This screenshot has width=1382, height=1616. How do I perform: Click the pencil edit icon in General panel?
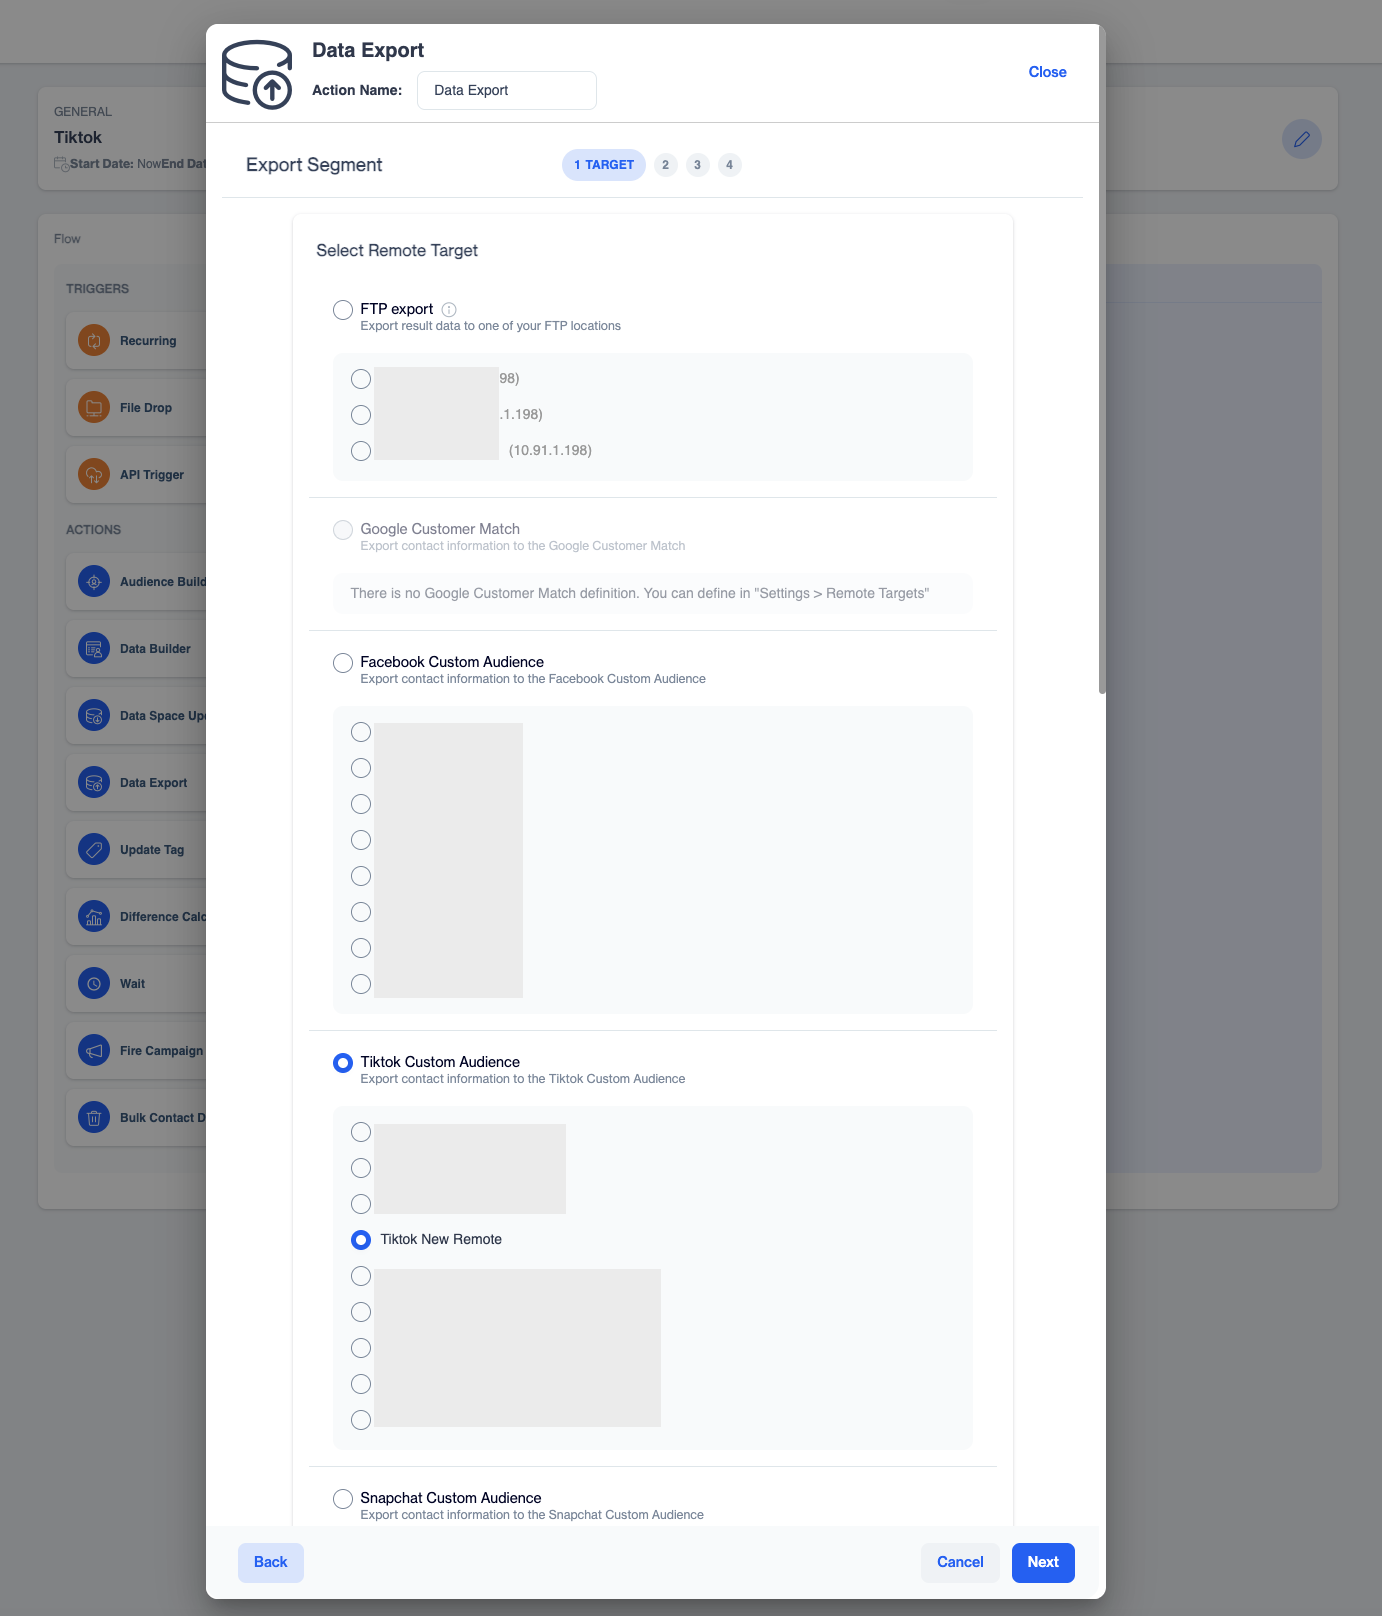1302,139
